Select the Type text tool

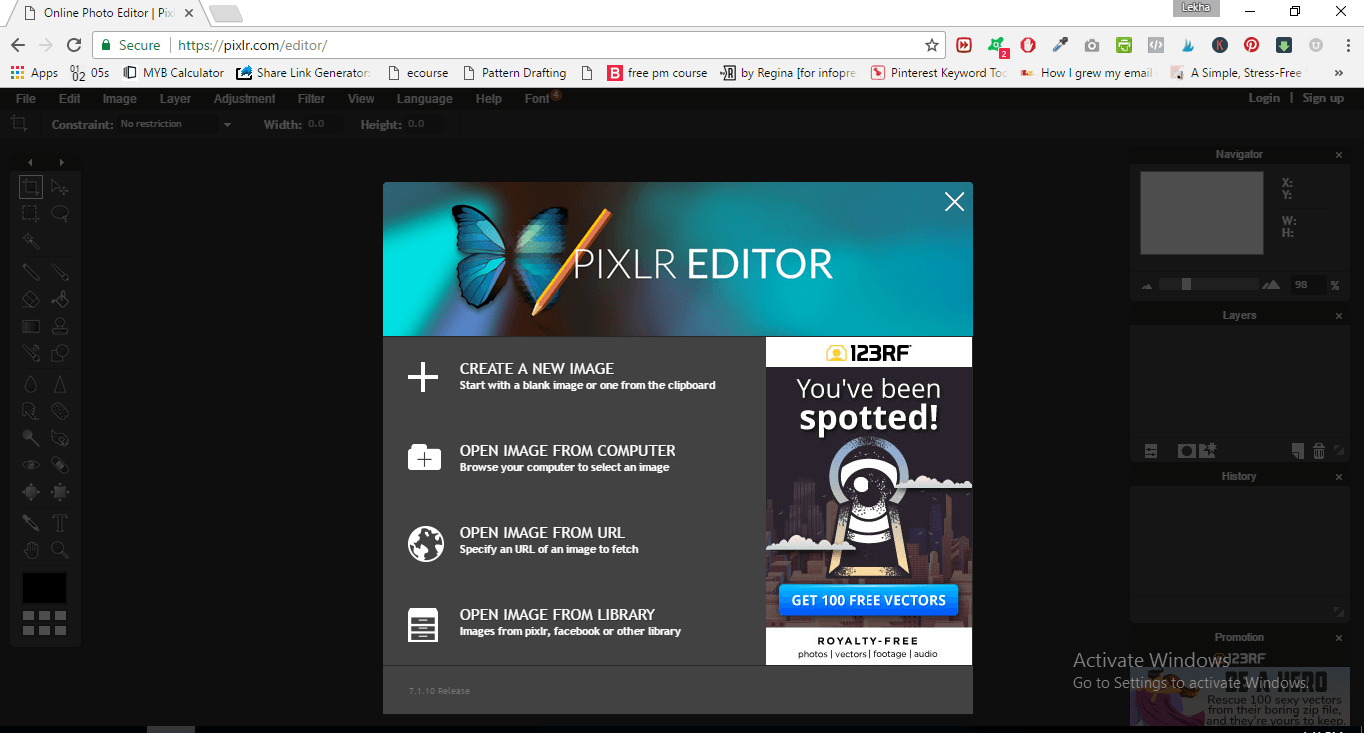pyautogui.click(x=60, y=522)
